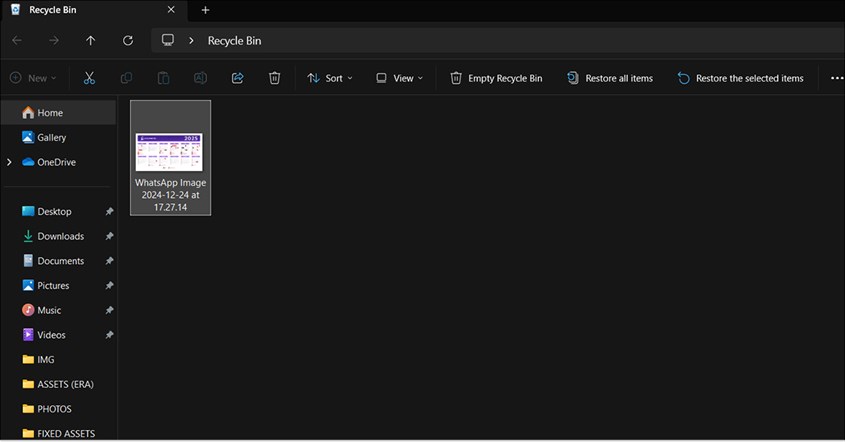Refresh the Recycle Bin view
Image resolution: width=845 pixels, height=442 pixels.
tap(128, 40)
